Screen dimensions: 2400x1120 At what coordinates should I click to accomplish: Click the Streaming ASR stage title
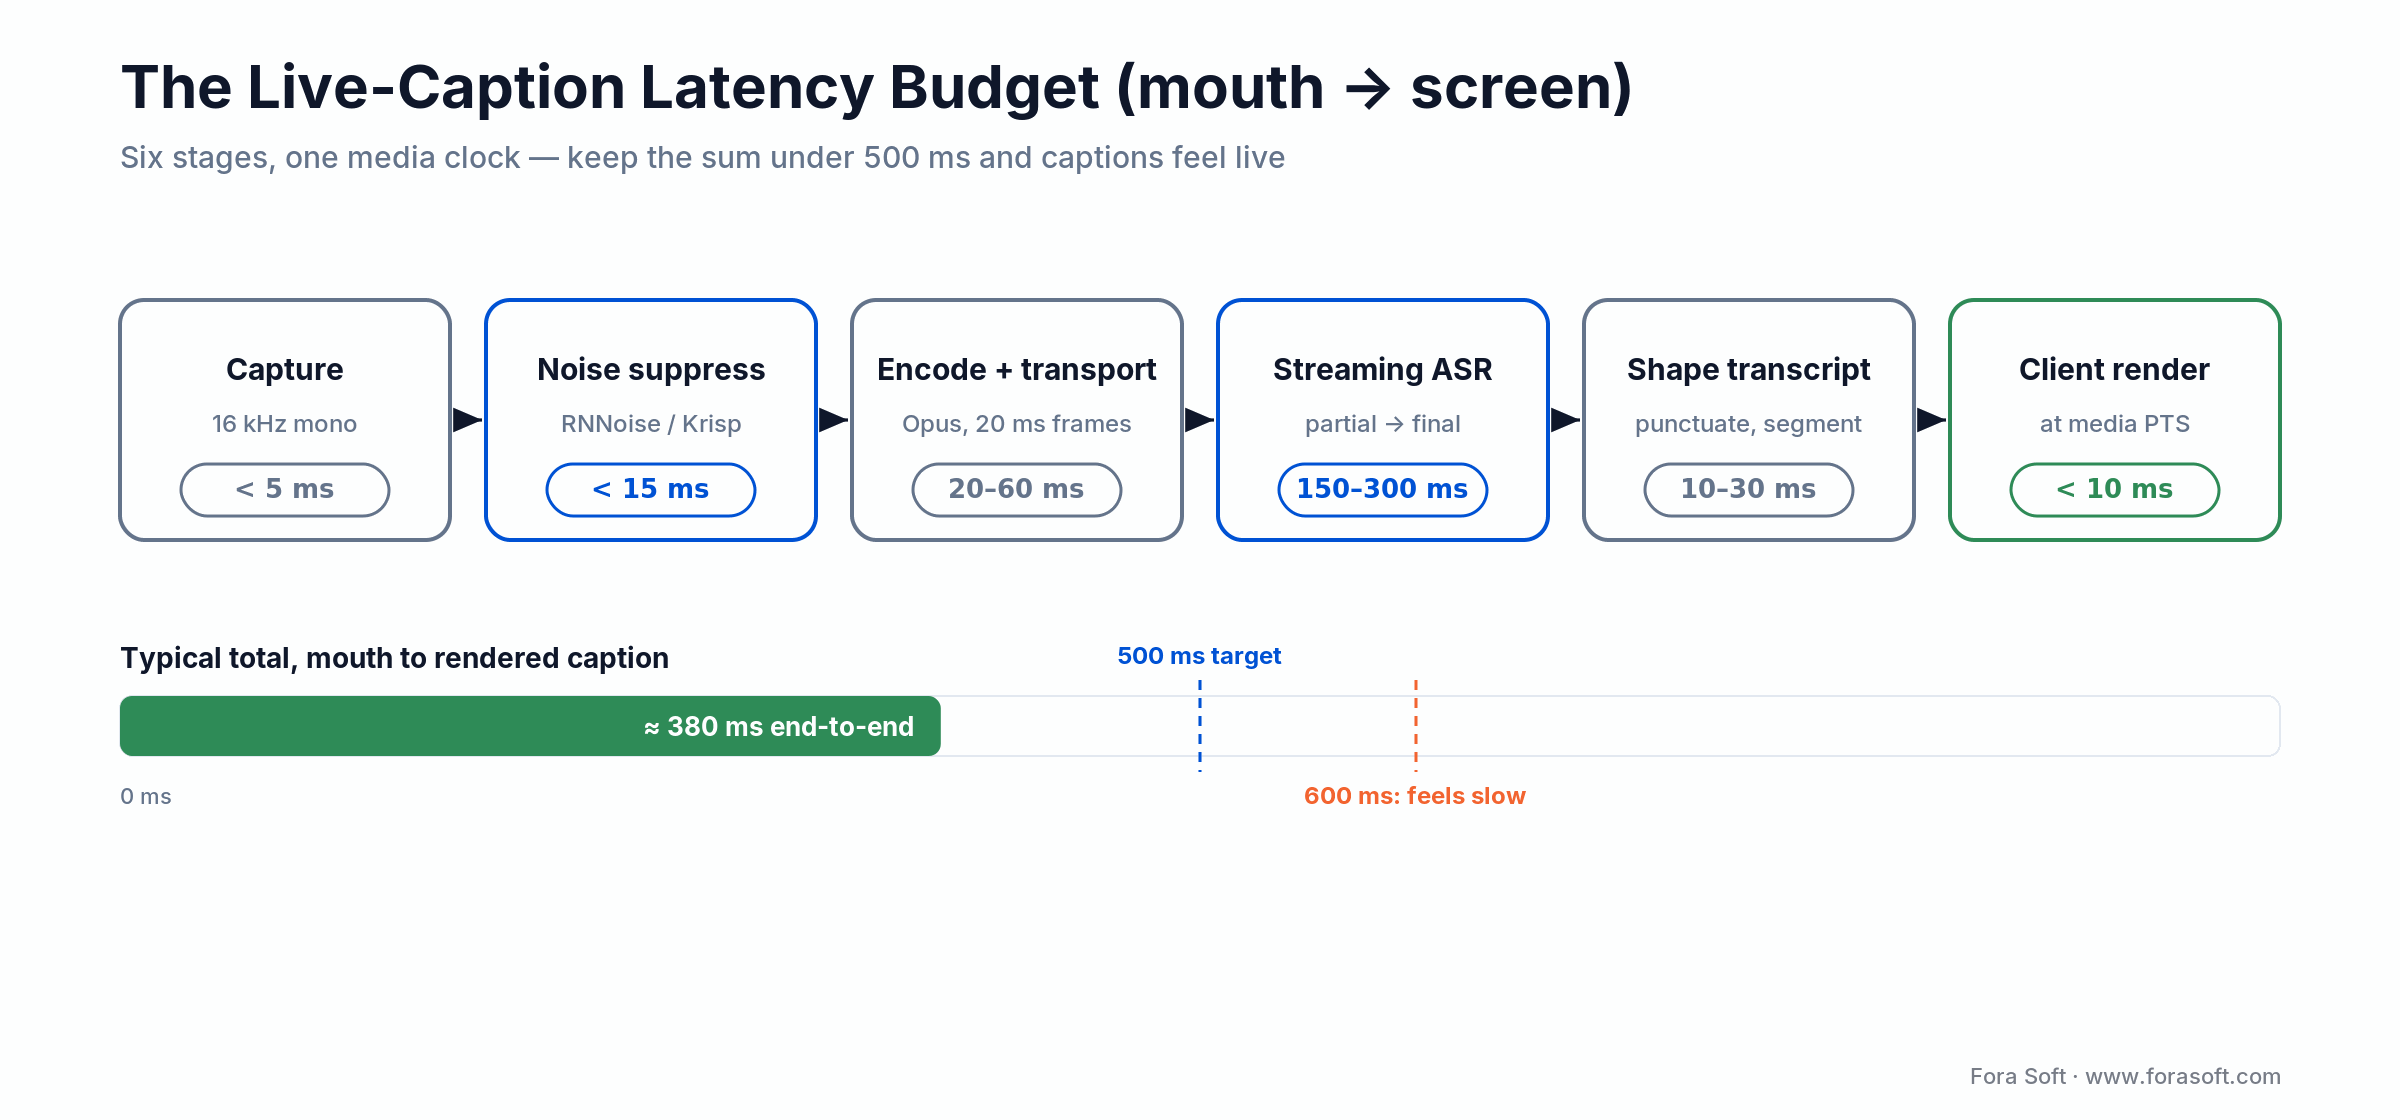coord(1383,369)
